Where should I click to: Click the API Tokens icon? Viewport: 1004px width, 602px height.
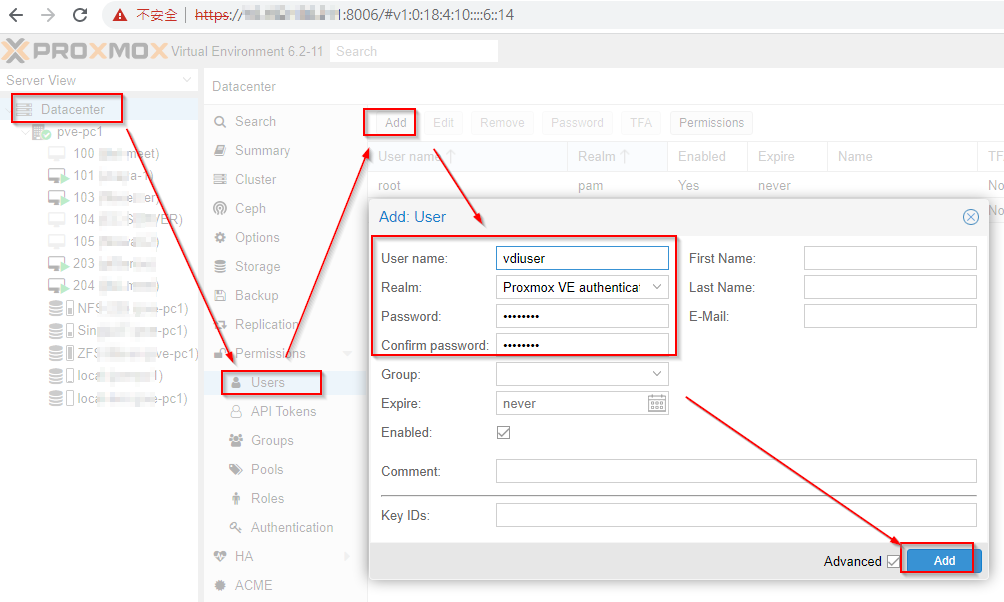236,411
